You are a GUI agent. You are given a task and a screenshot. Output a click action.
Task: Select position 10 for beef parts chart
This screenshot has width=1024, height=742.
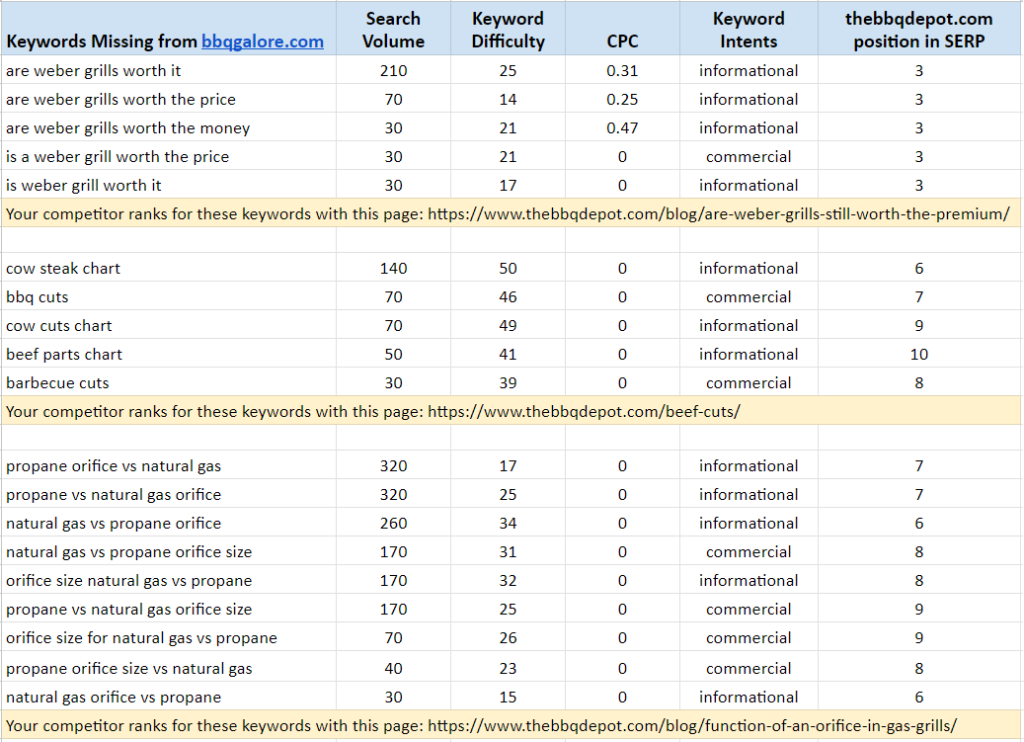tap(919, 353)
